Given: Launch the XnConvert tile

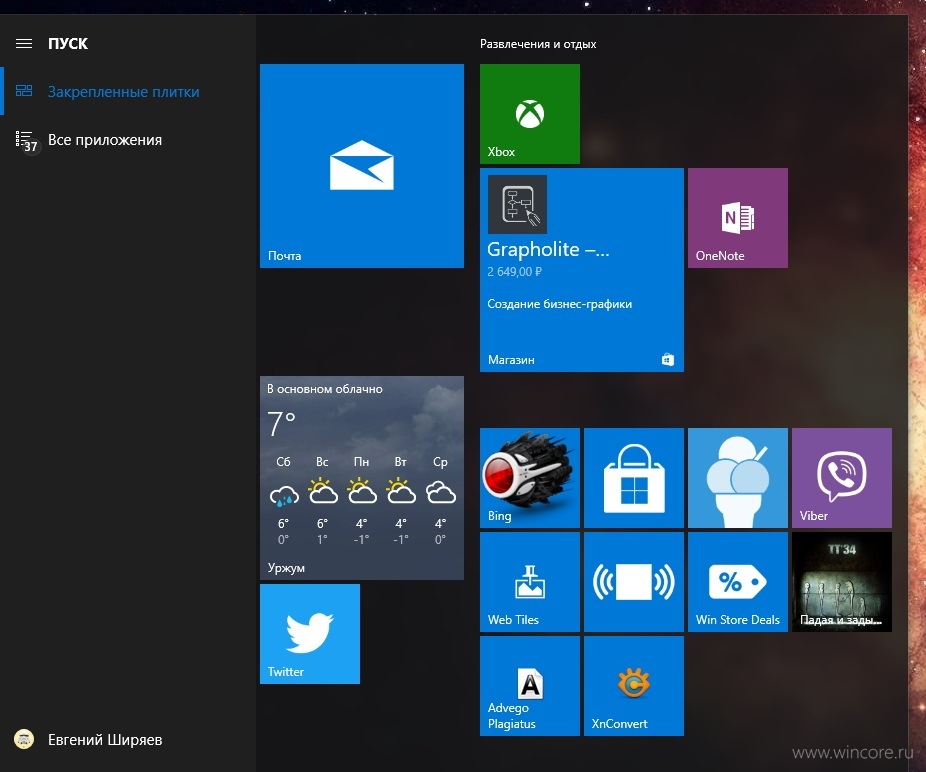Looking at the screenshot, I should pyautogui.click(x=634, y=686).
